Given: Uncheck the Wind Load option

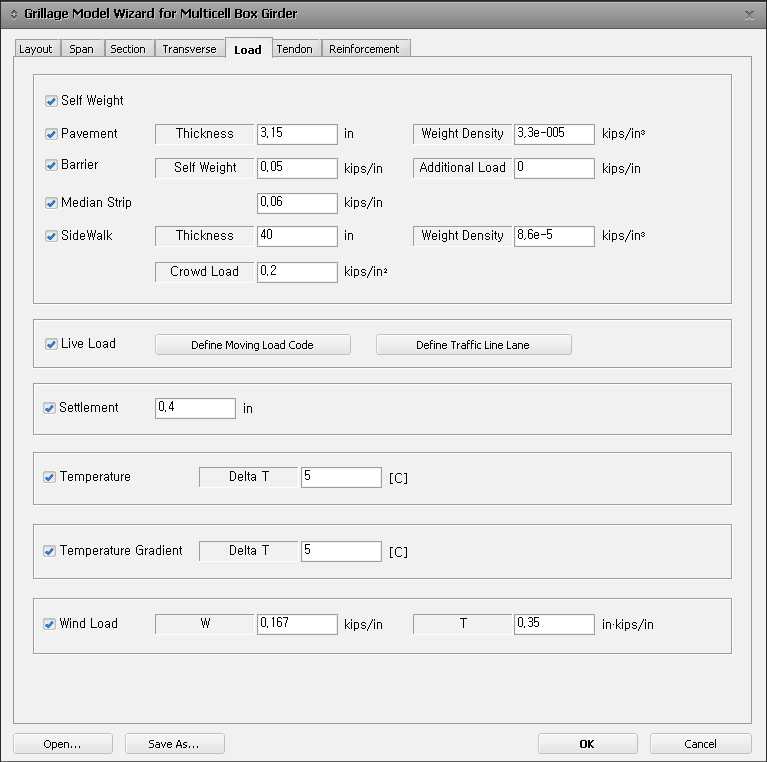Looking at the screenshot, I should coord(50,624).
